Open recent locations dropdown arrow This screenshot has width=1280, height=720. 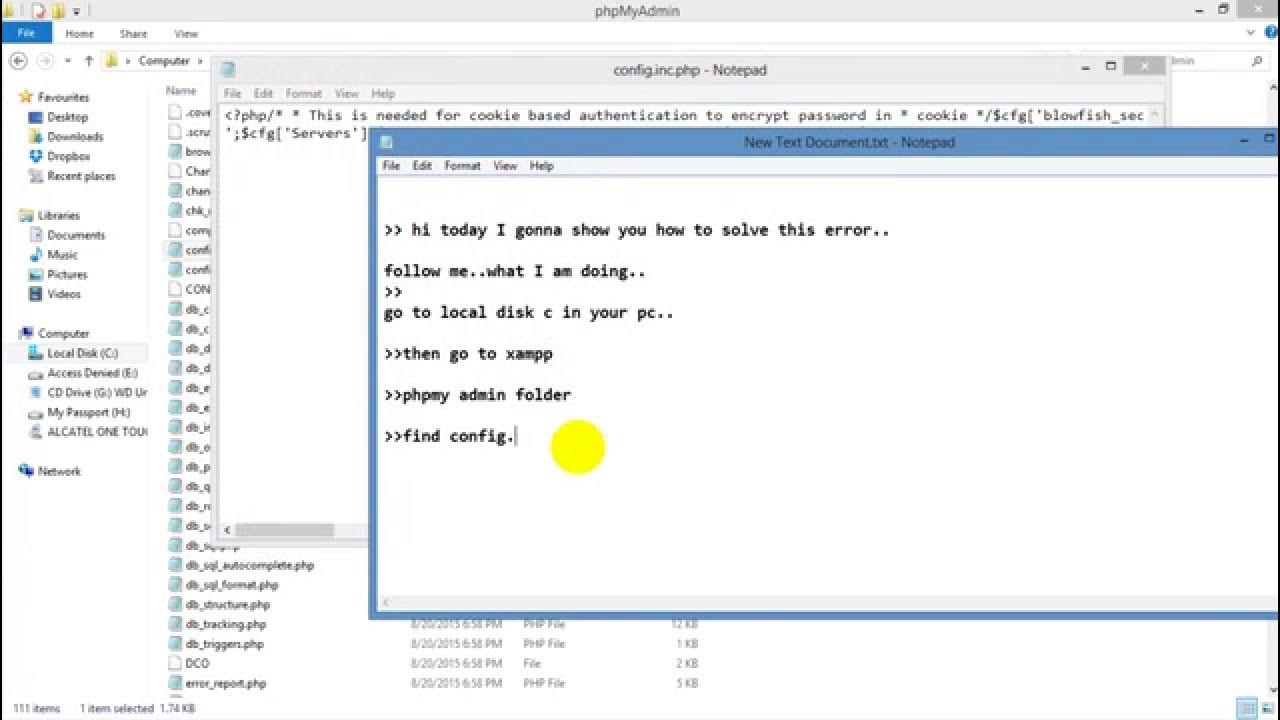[68, 61]
